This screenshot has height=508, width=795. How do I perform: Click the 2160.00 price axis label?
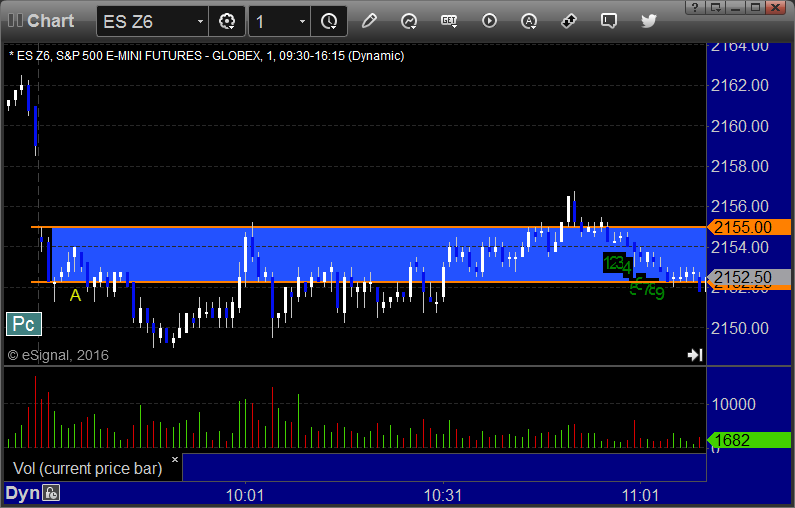740,126
